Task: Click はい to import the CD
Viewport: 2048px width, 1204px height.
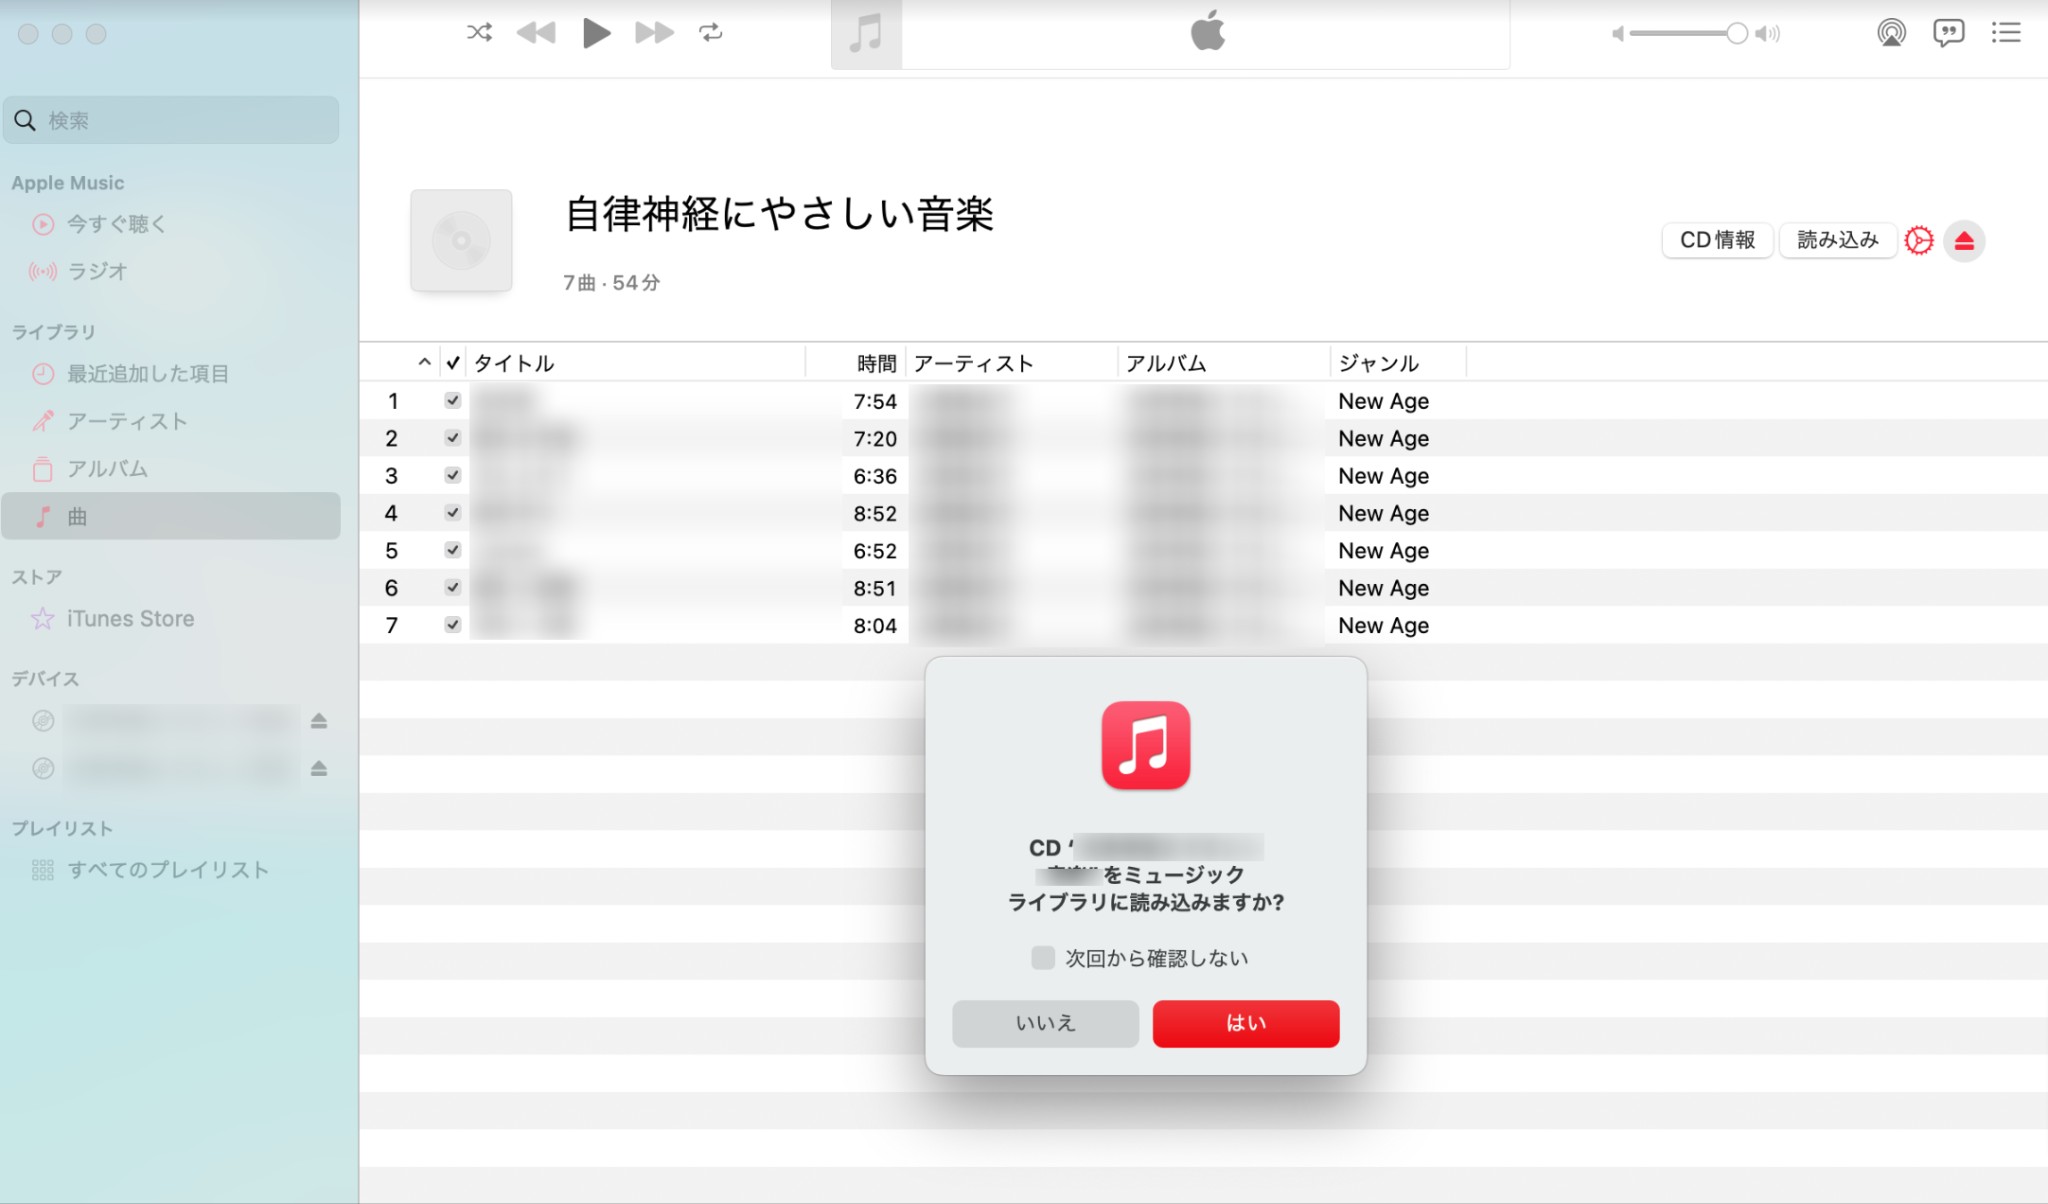Action: coord(1246,1023)
